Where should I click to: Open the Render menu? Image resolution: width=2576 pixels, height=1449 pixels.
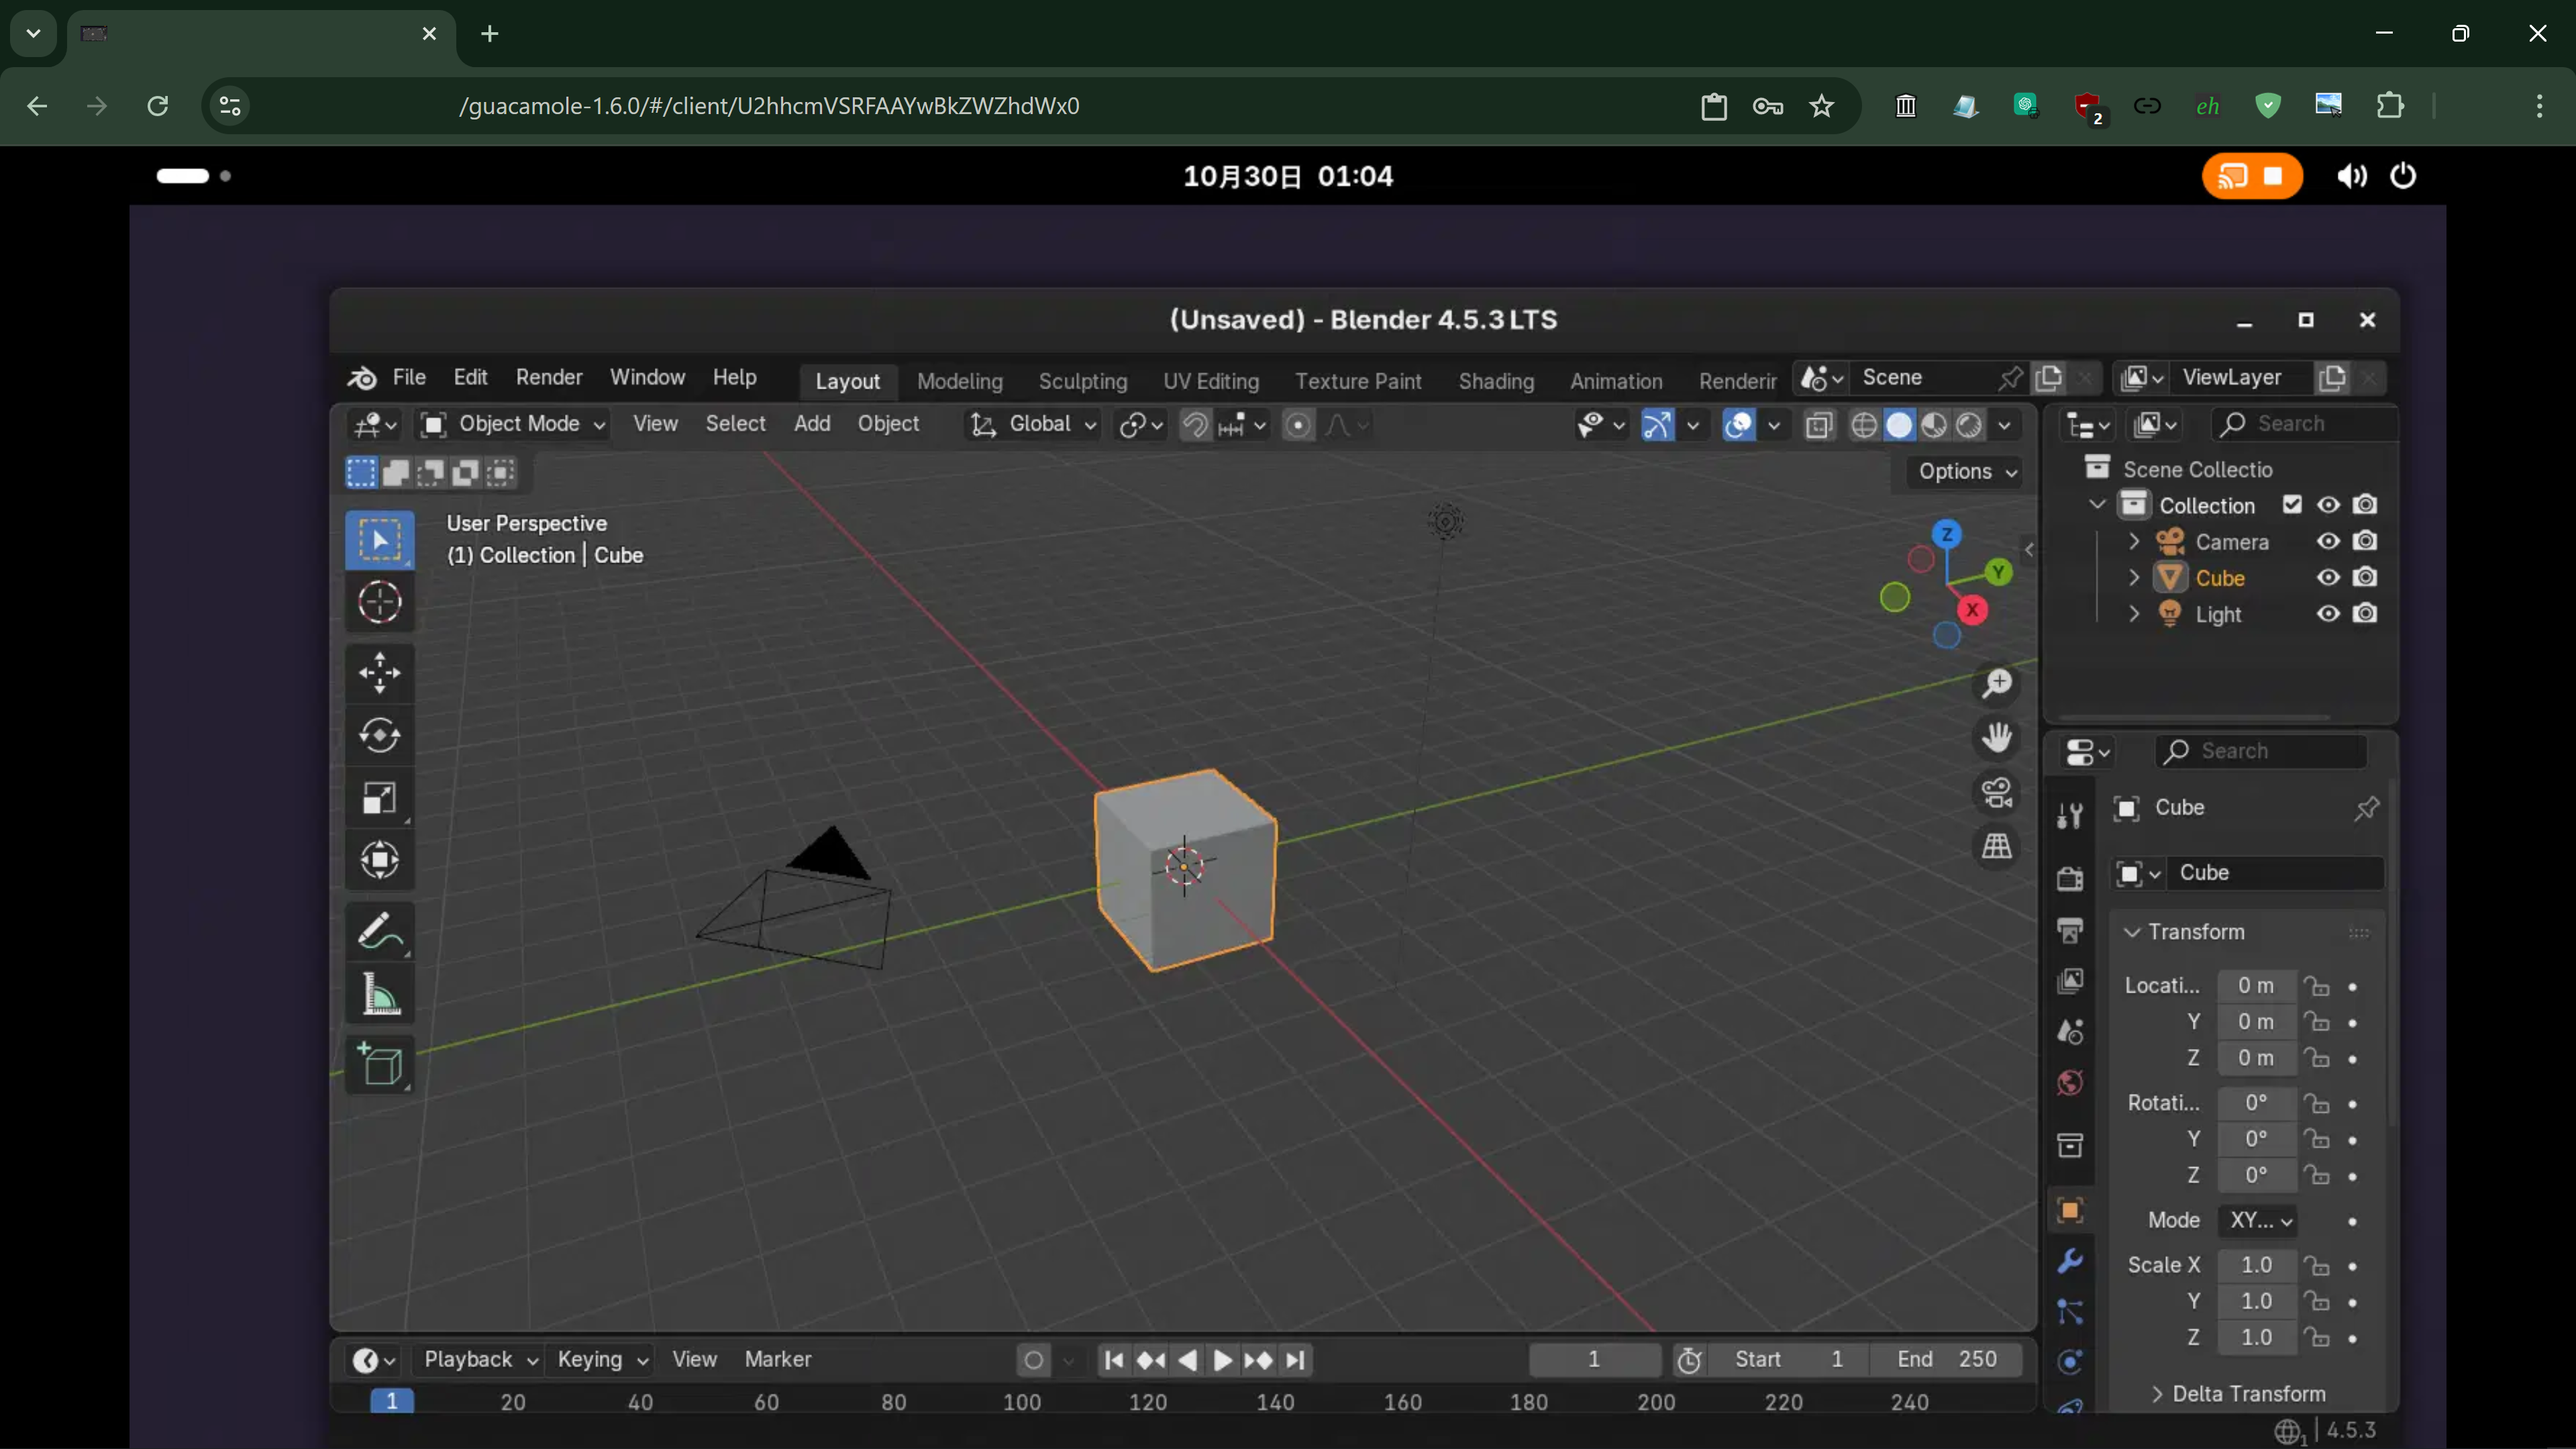point(548,377)
